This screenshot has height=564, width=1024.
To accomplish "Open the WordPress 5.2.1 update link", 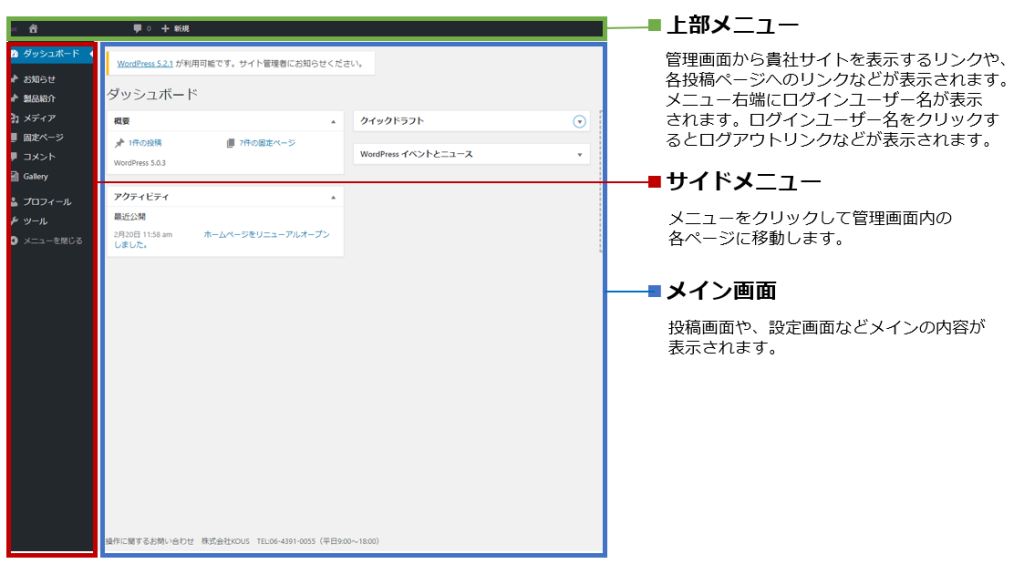I will click(145, 63).
